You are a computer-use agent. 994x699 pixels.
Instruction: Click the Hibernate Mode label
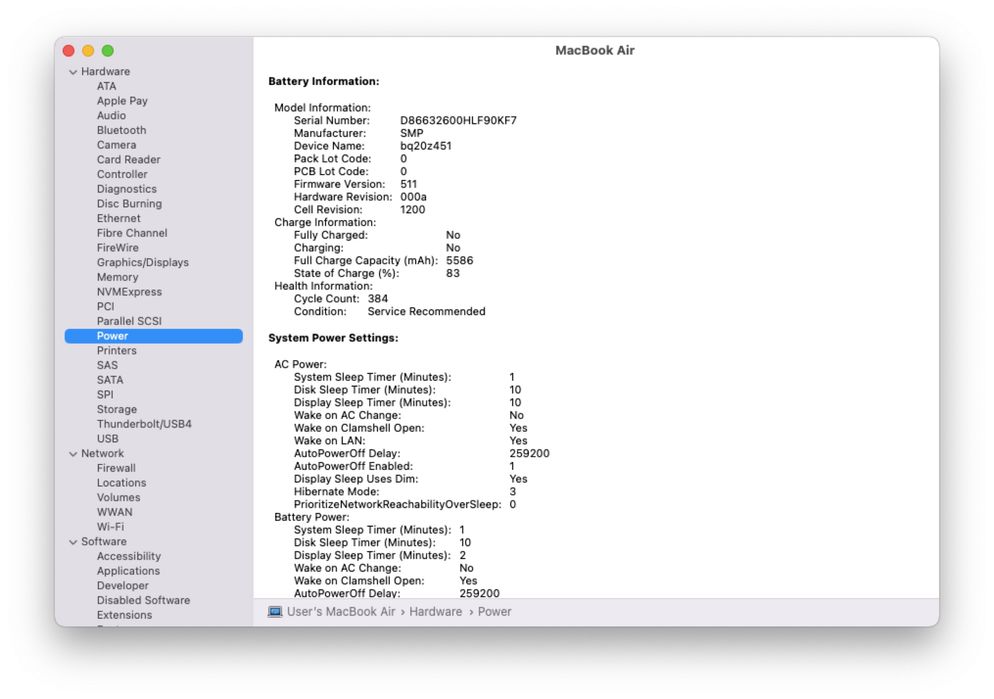337,492
